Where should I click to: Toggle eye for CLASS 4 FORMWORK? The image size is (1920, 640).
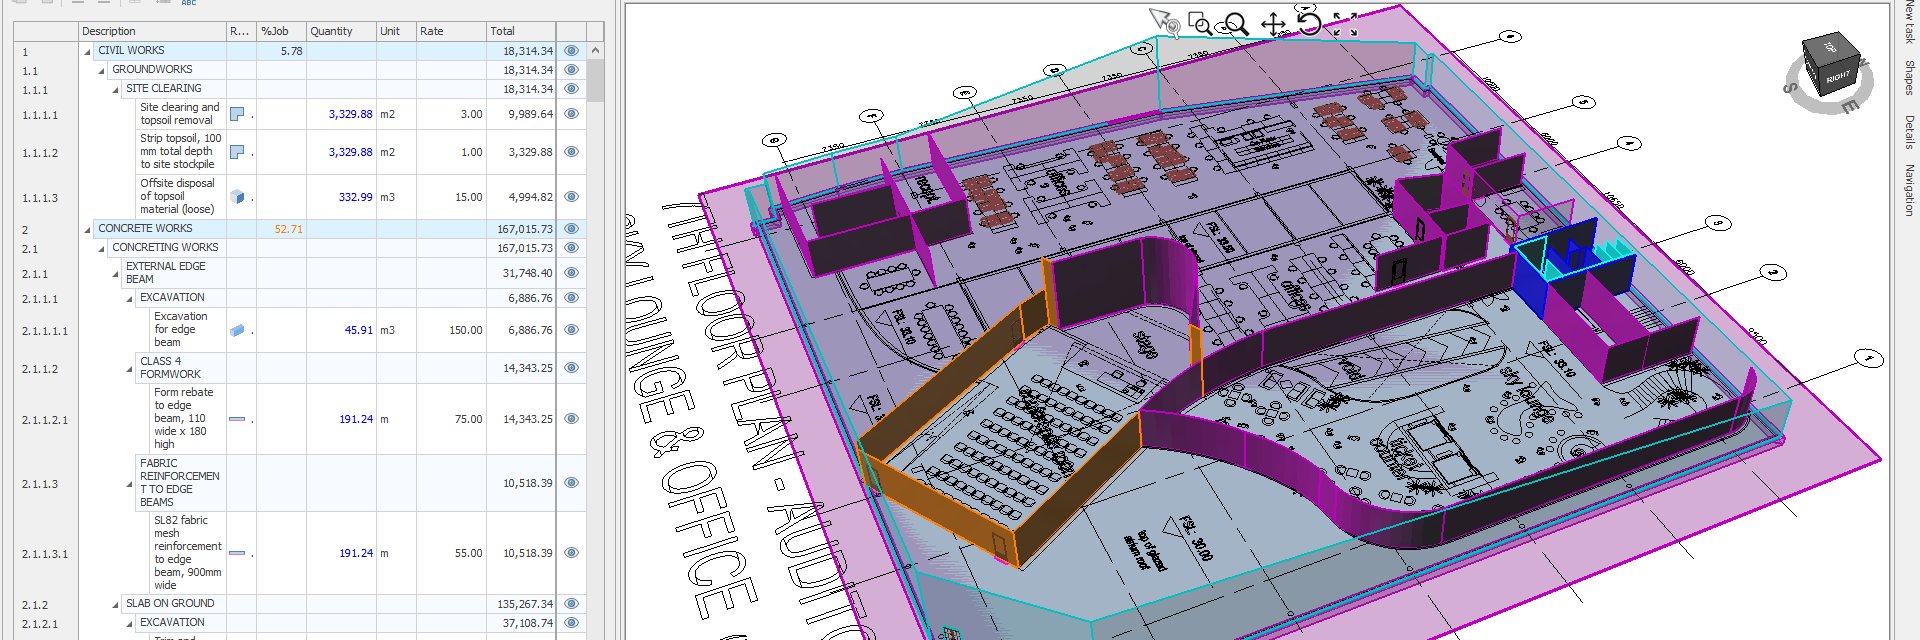pyautogui.click(x=571, y=368)
